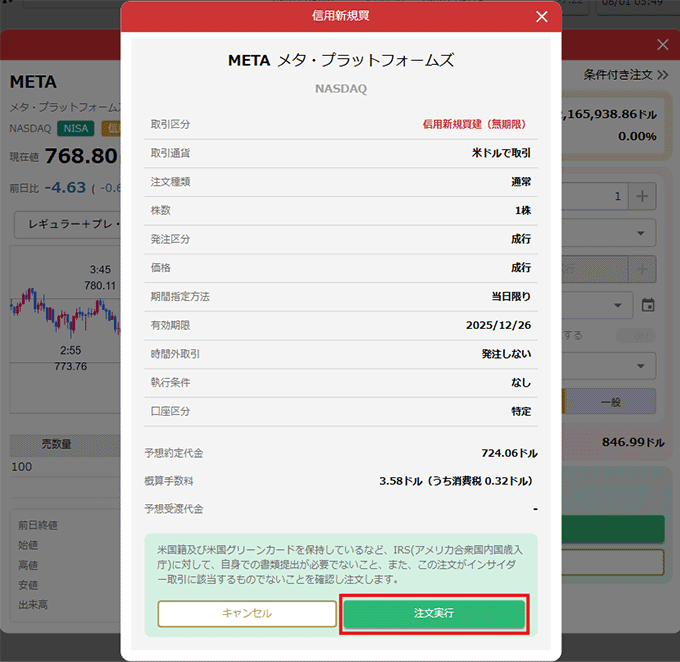
Task: Click the IRS insider-trading notice text
Action: [340, 565]
